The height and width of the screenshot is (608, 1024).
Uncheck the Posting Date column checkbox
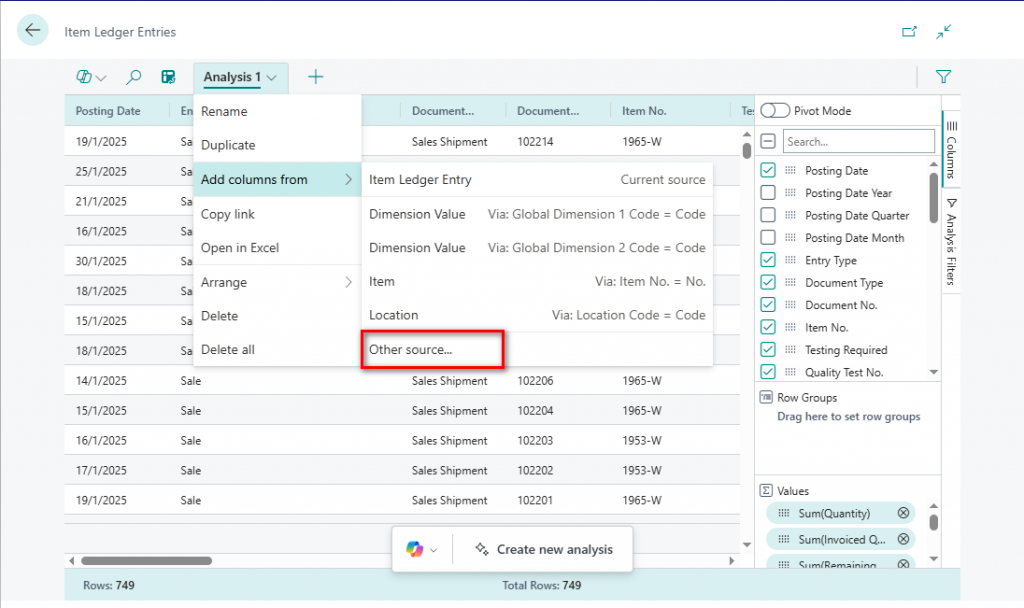[x=768, y=171]
